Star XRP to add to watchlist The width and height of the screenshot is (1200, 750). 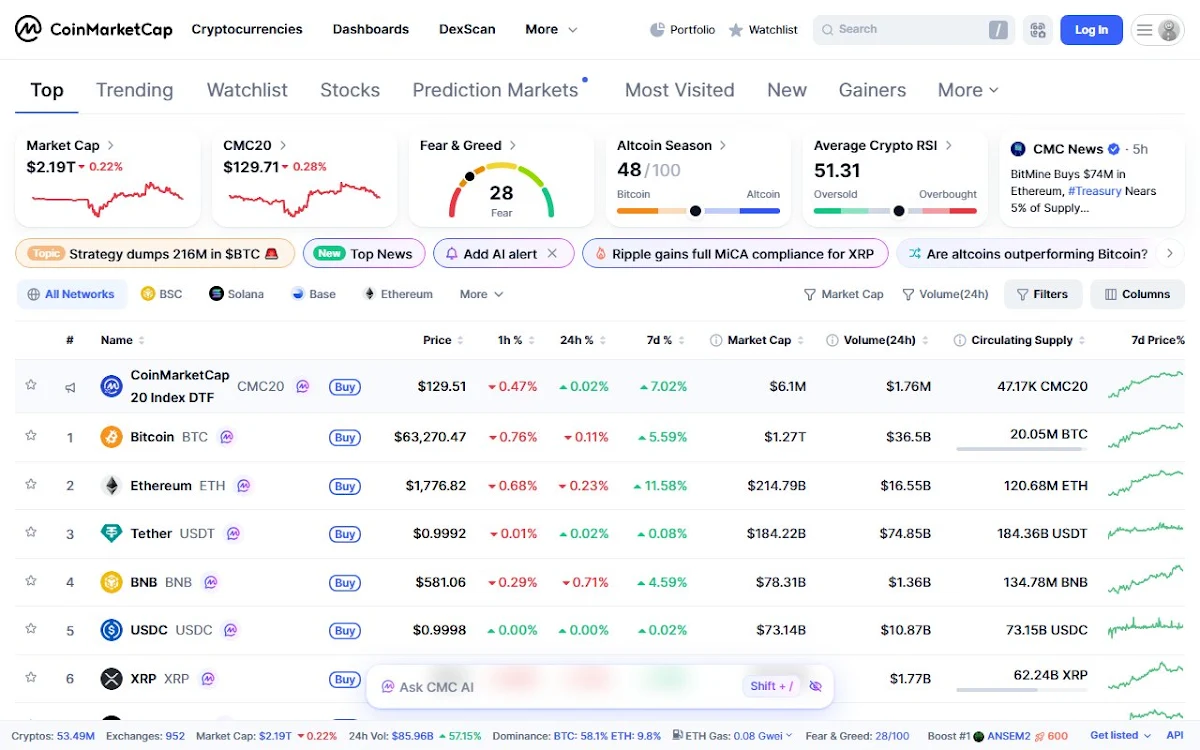[31, 677]
